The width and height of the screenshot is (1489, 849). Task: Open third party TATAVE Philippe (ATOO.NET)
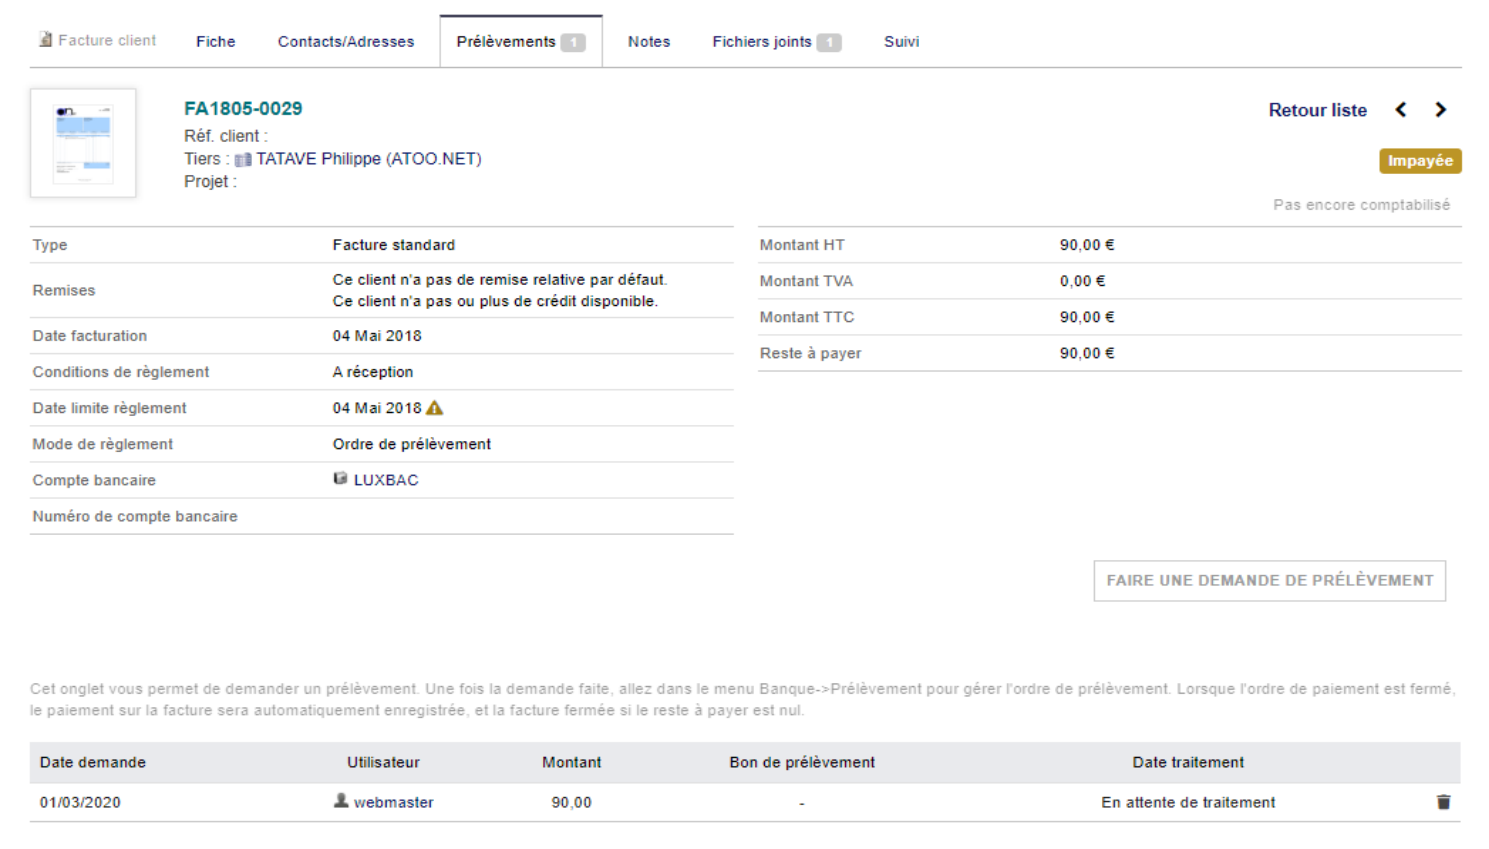[368, 159]
